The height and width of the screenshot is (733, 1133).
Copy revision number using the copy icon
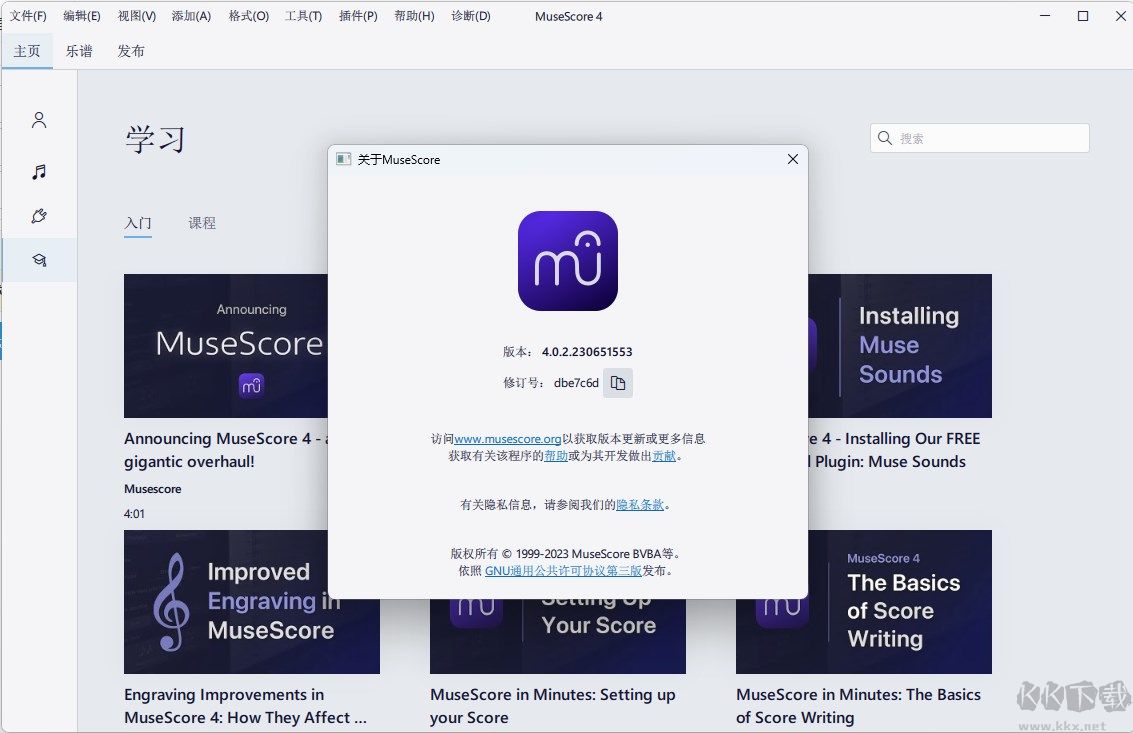618,383
